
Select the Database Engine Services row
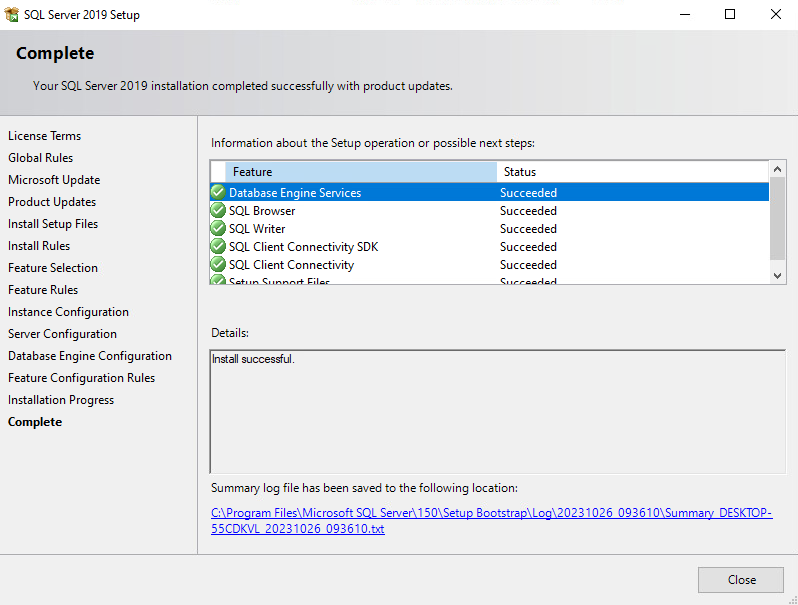[489, 192]
